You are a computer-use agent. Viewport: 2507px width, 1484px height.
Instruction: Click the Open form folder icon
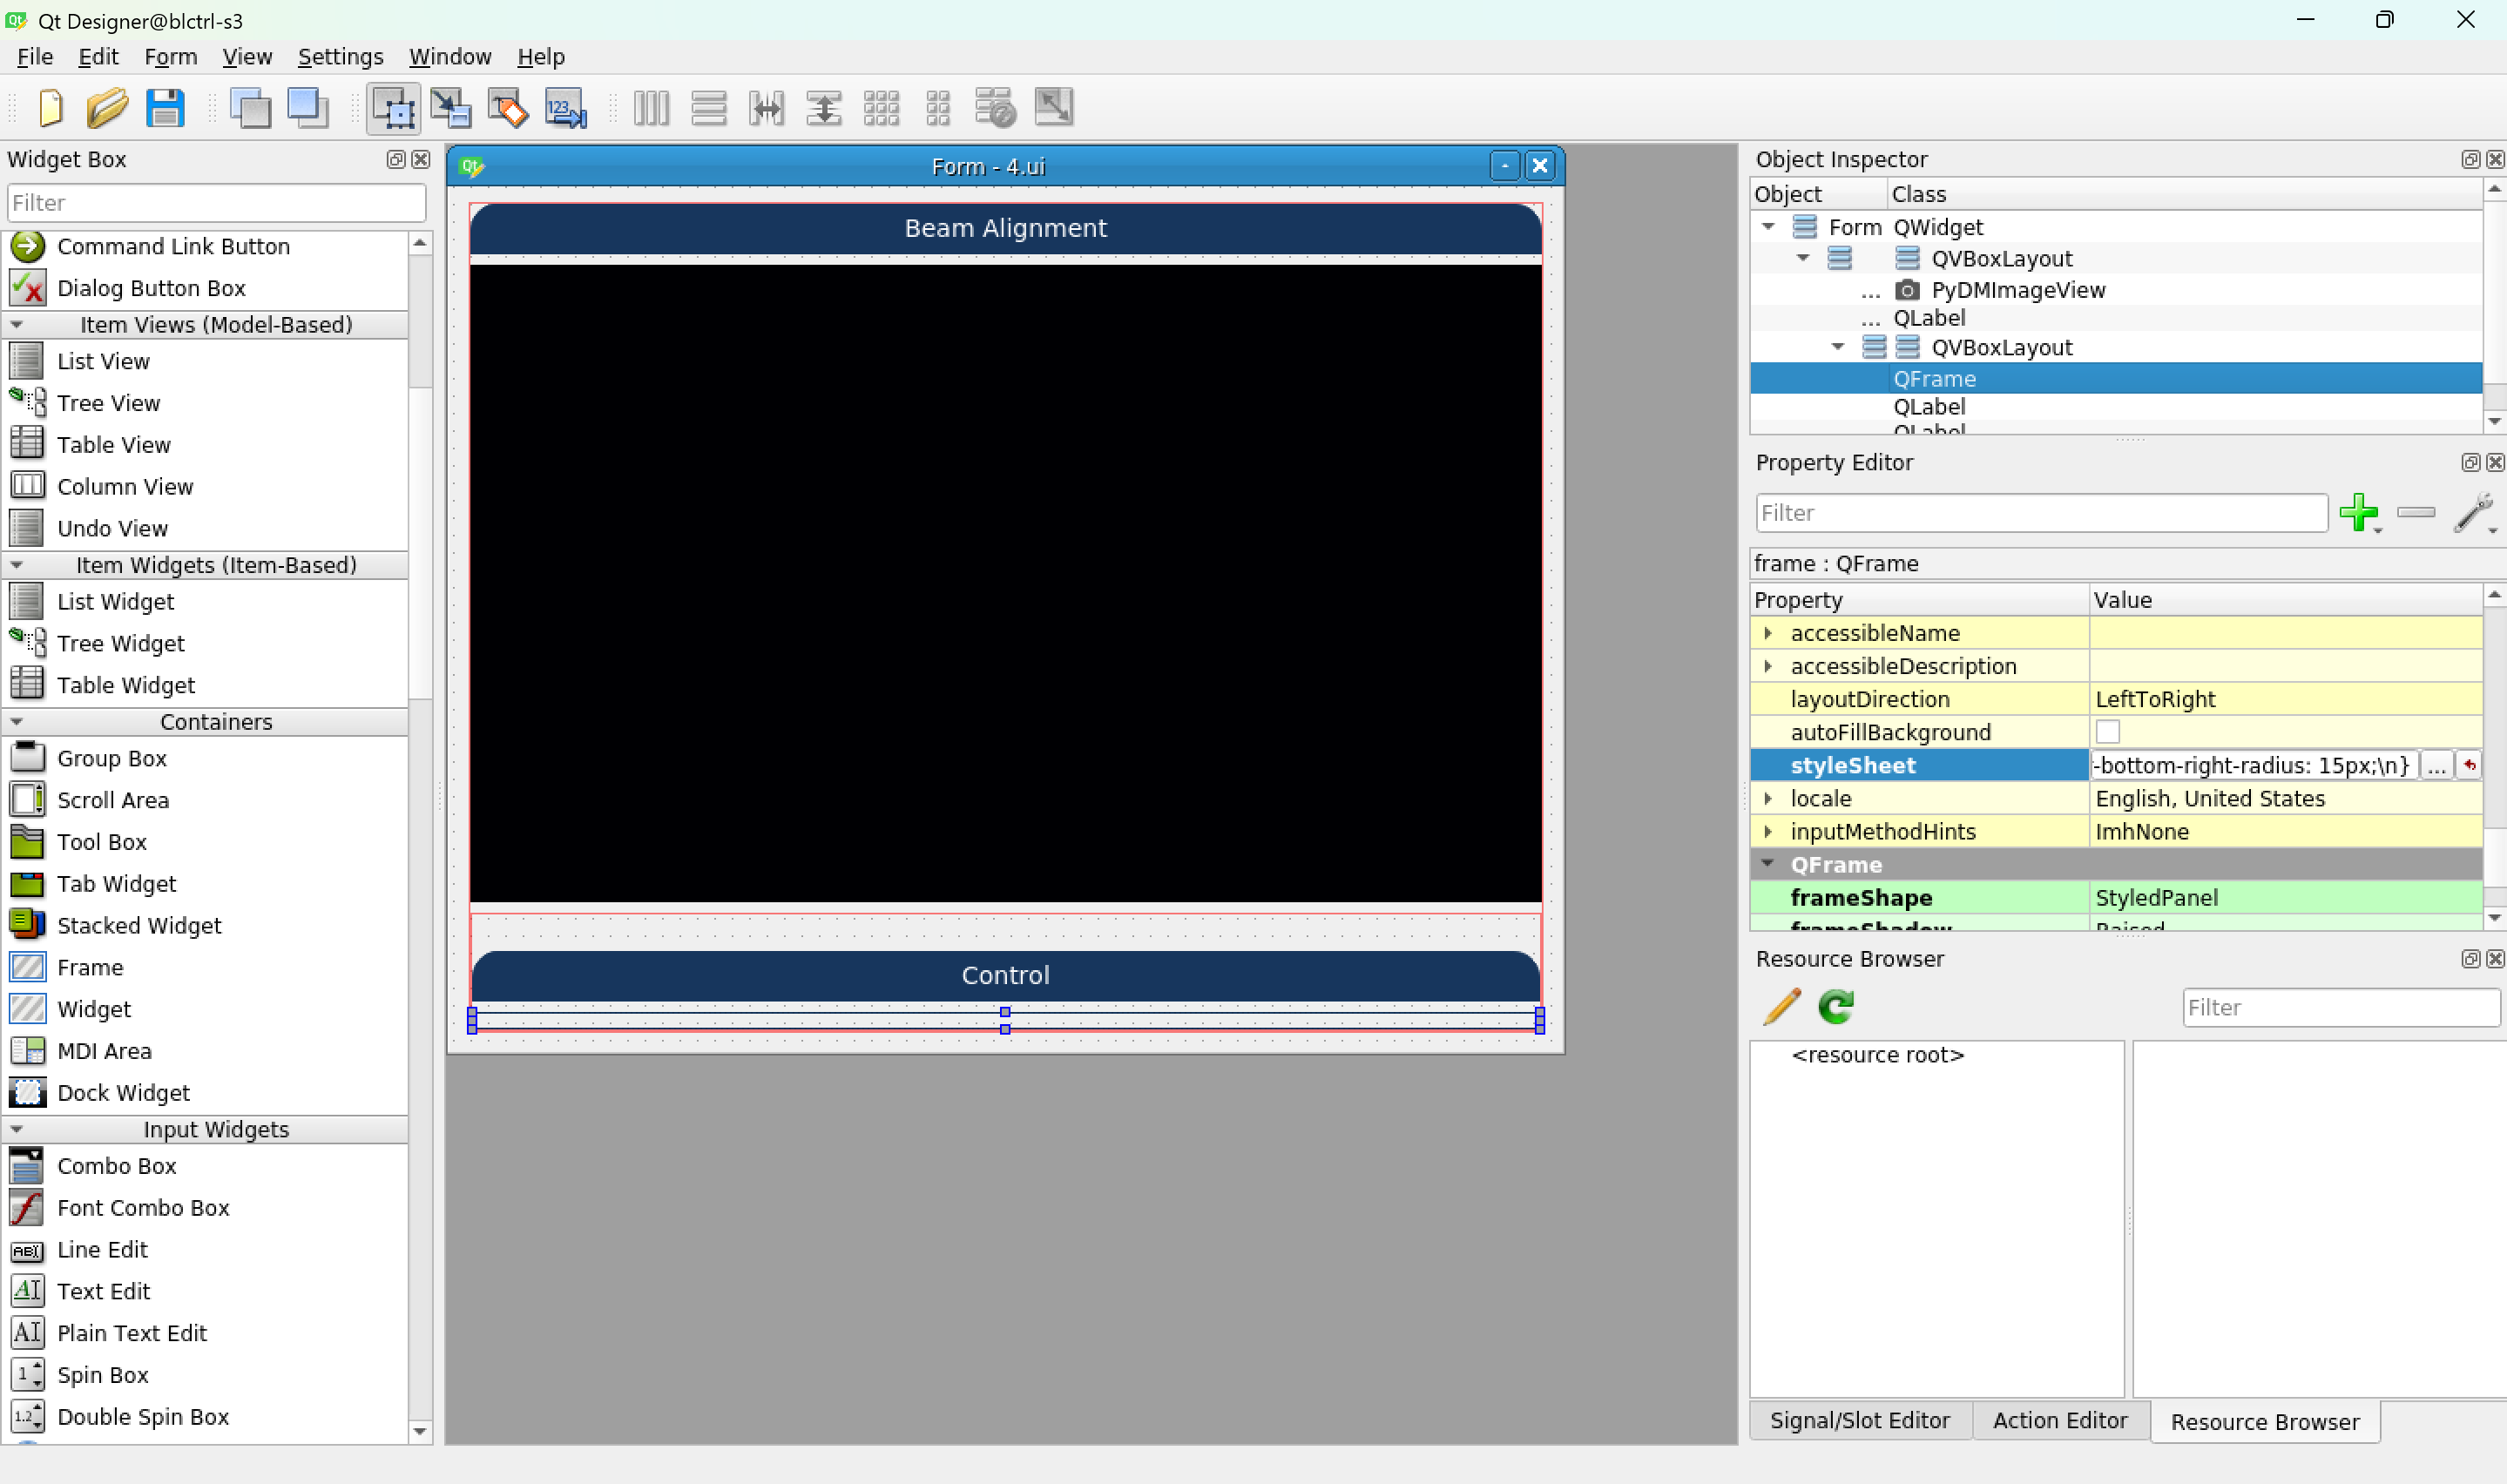[107, 107]
